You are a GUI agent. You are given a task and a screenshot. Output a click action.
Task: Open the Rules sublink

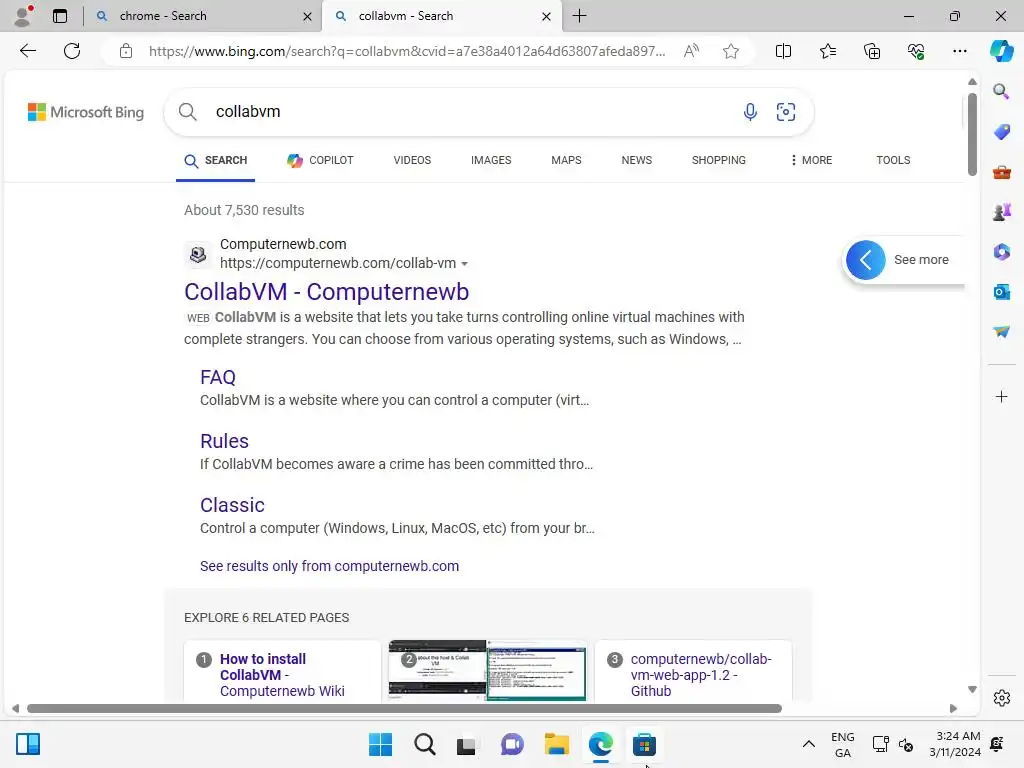pos(224,441)
